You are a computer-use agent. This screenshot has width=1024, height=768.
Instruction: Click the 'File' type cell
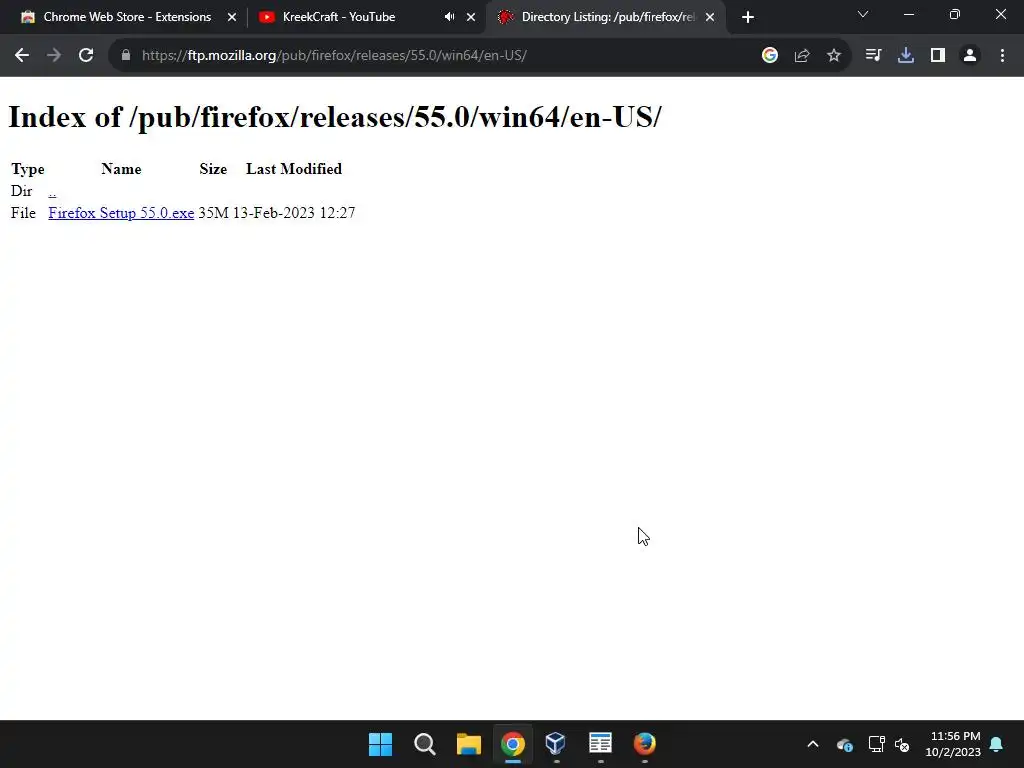click(x=24, y=213)
